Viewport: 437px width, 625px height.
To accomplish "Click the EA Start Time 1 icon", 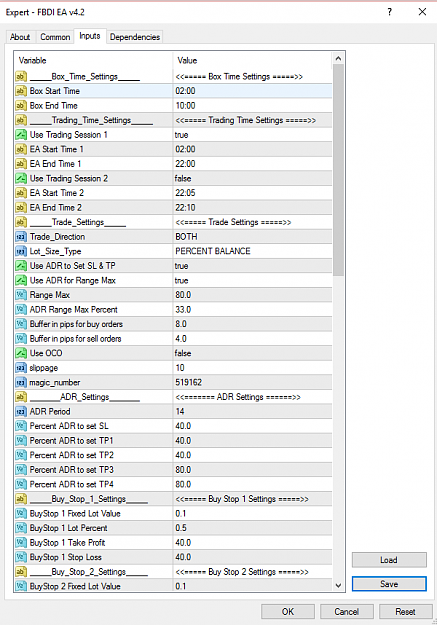I will (x=21, y=149).
